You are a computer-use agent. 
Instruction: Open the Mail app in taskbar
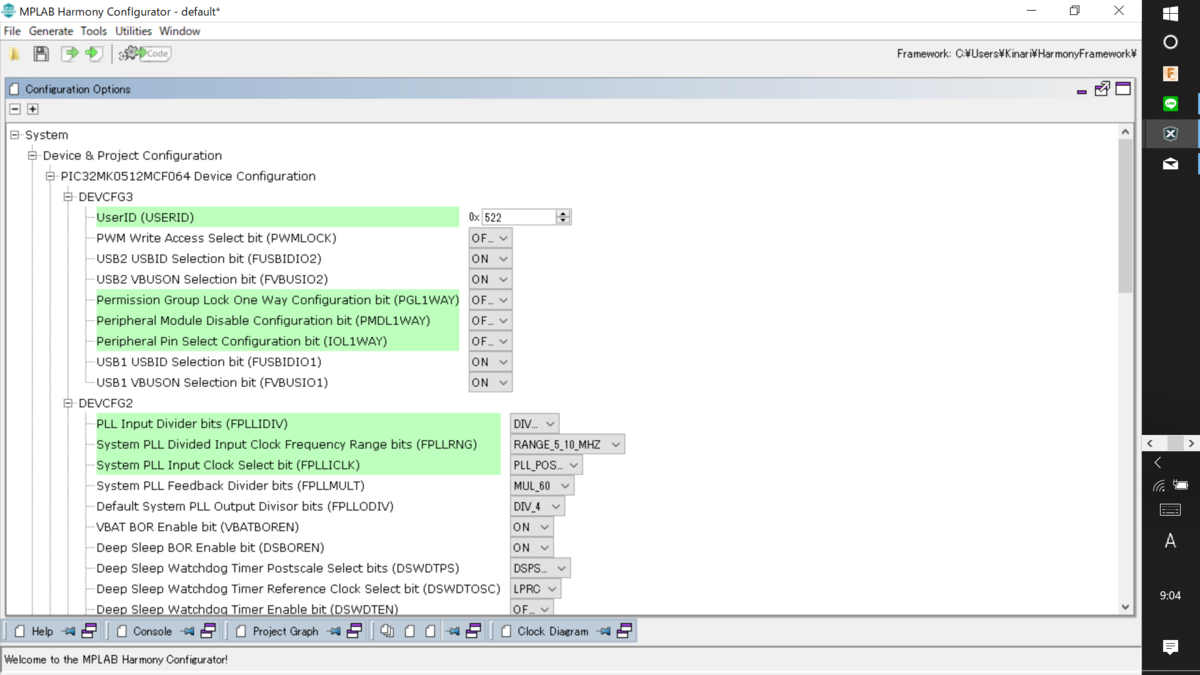(1171, 163)
